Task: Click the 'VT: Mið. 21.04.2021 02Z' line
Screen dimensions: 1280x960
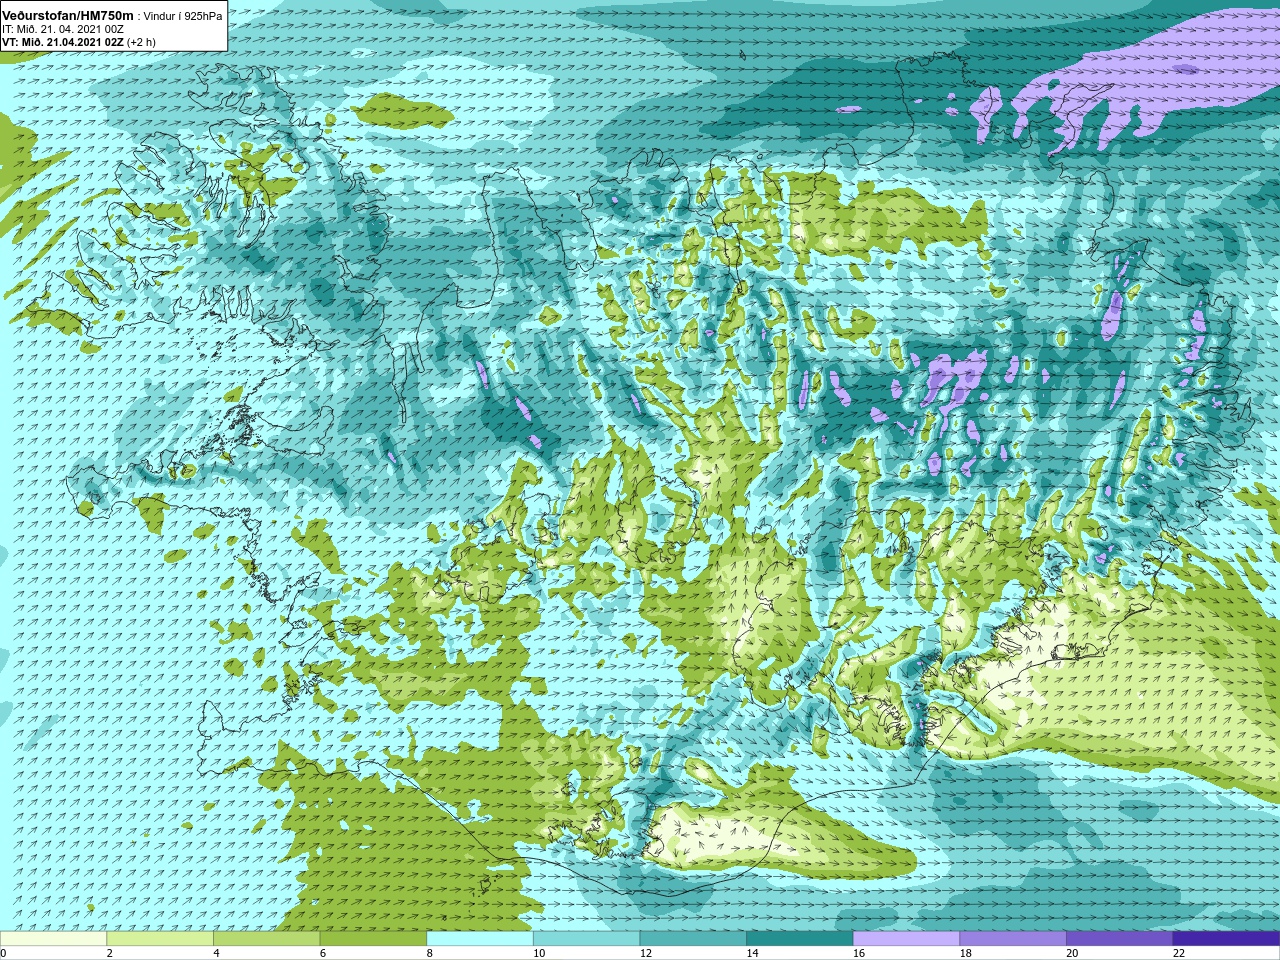Action: point(63,42)
